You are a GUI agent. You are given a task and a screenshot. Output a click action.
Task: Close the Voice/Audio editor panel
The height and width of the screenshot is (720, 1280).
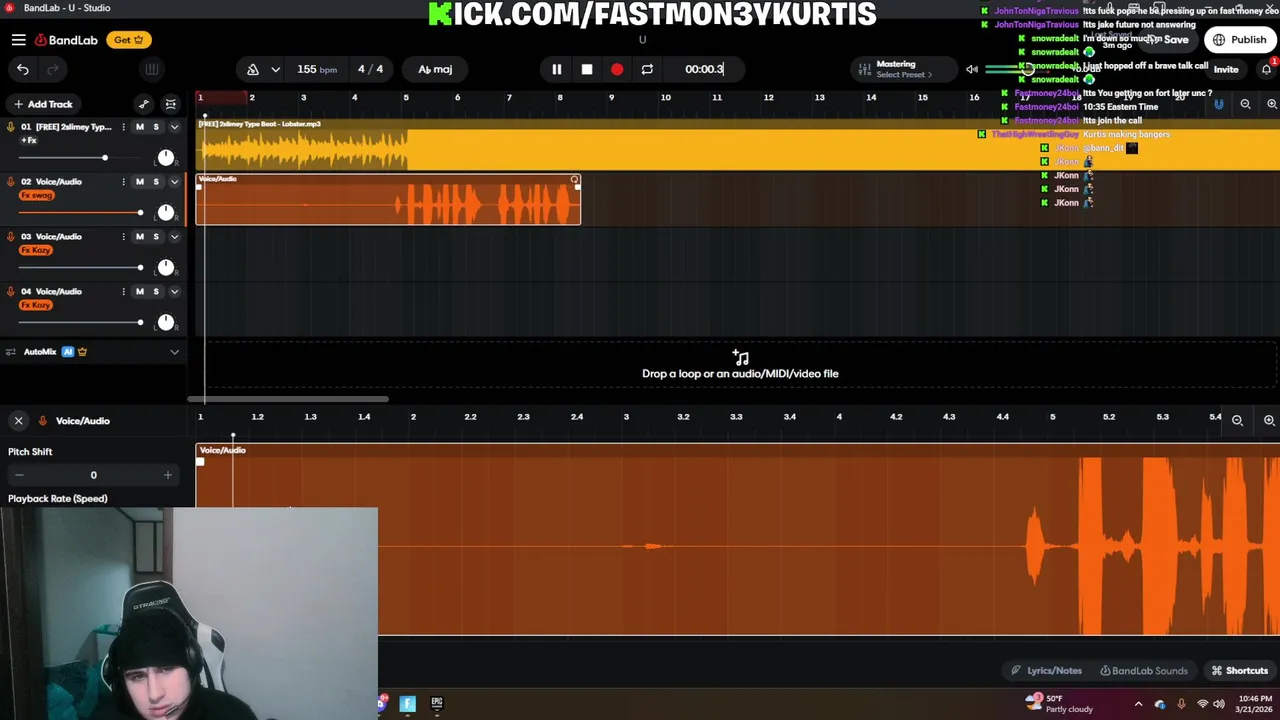coord(18,421)
